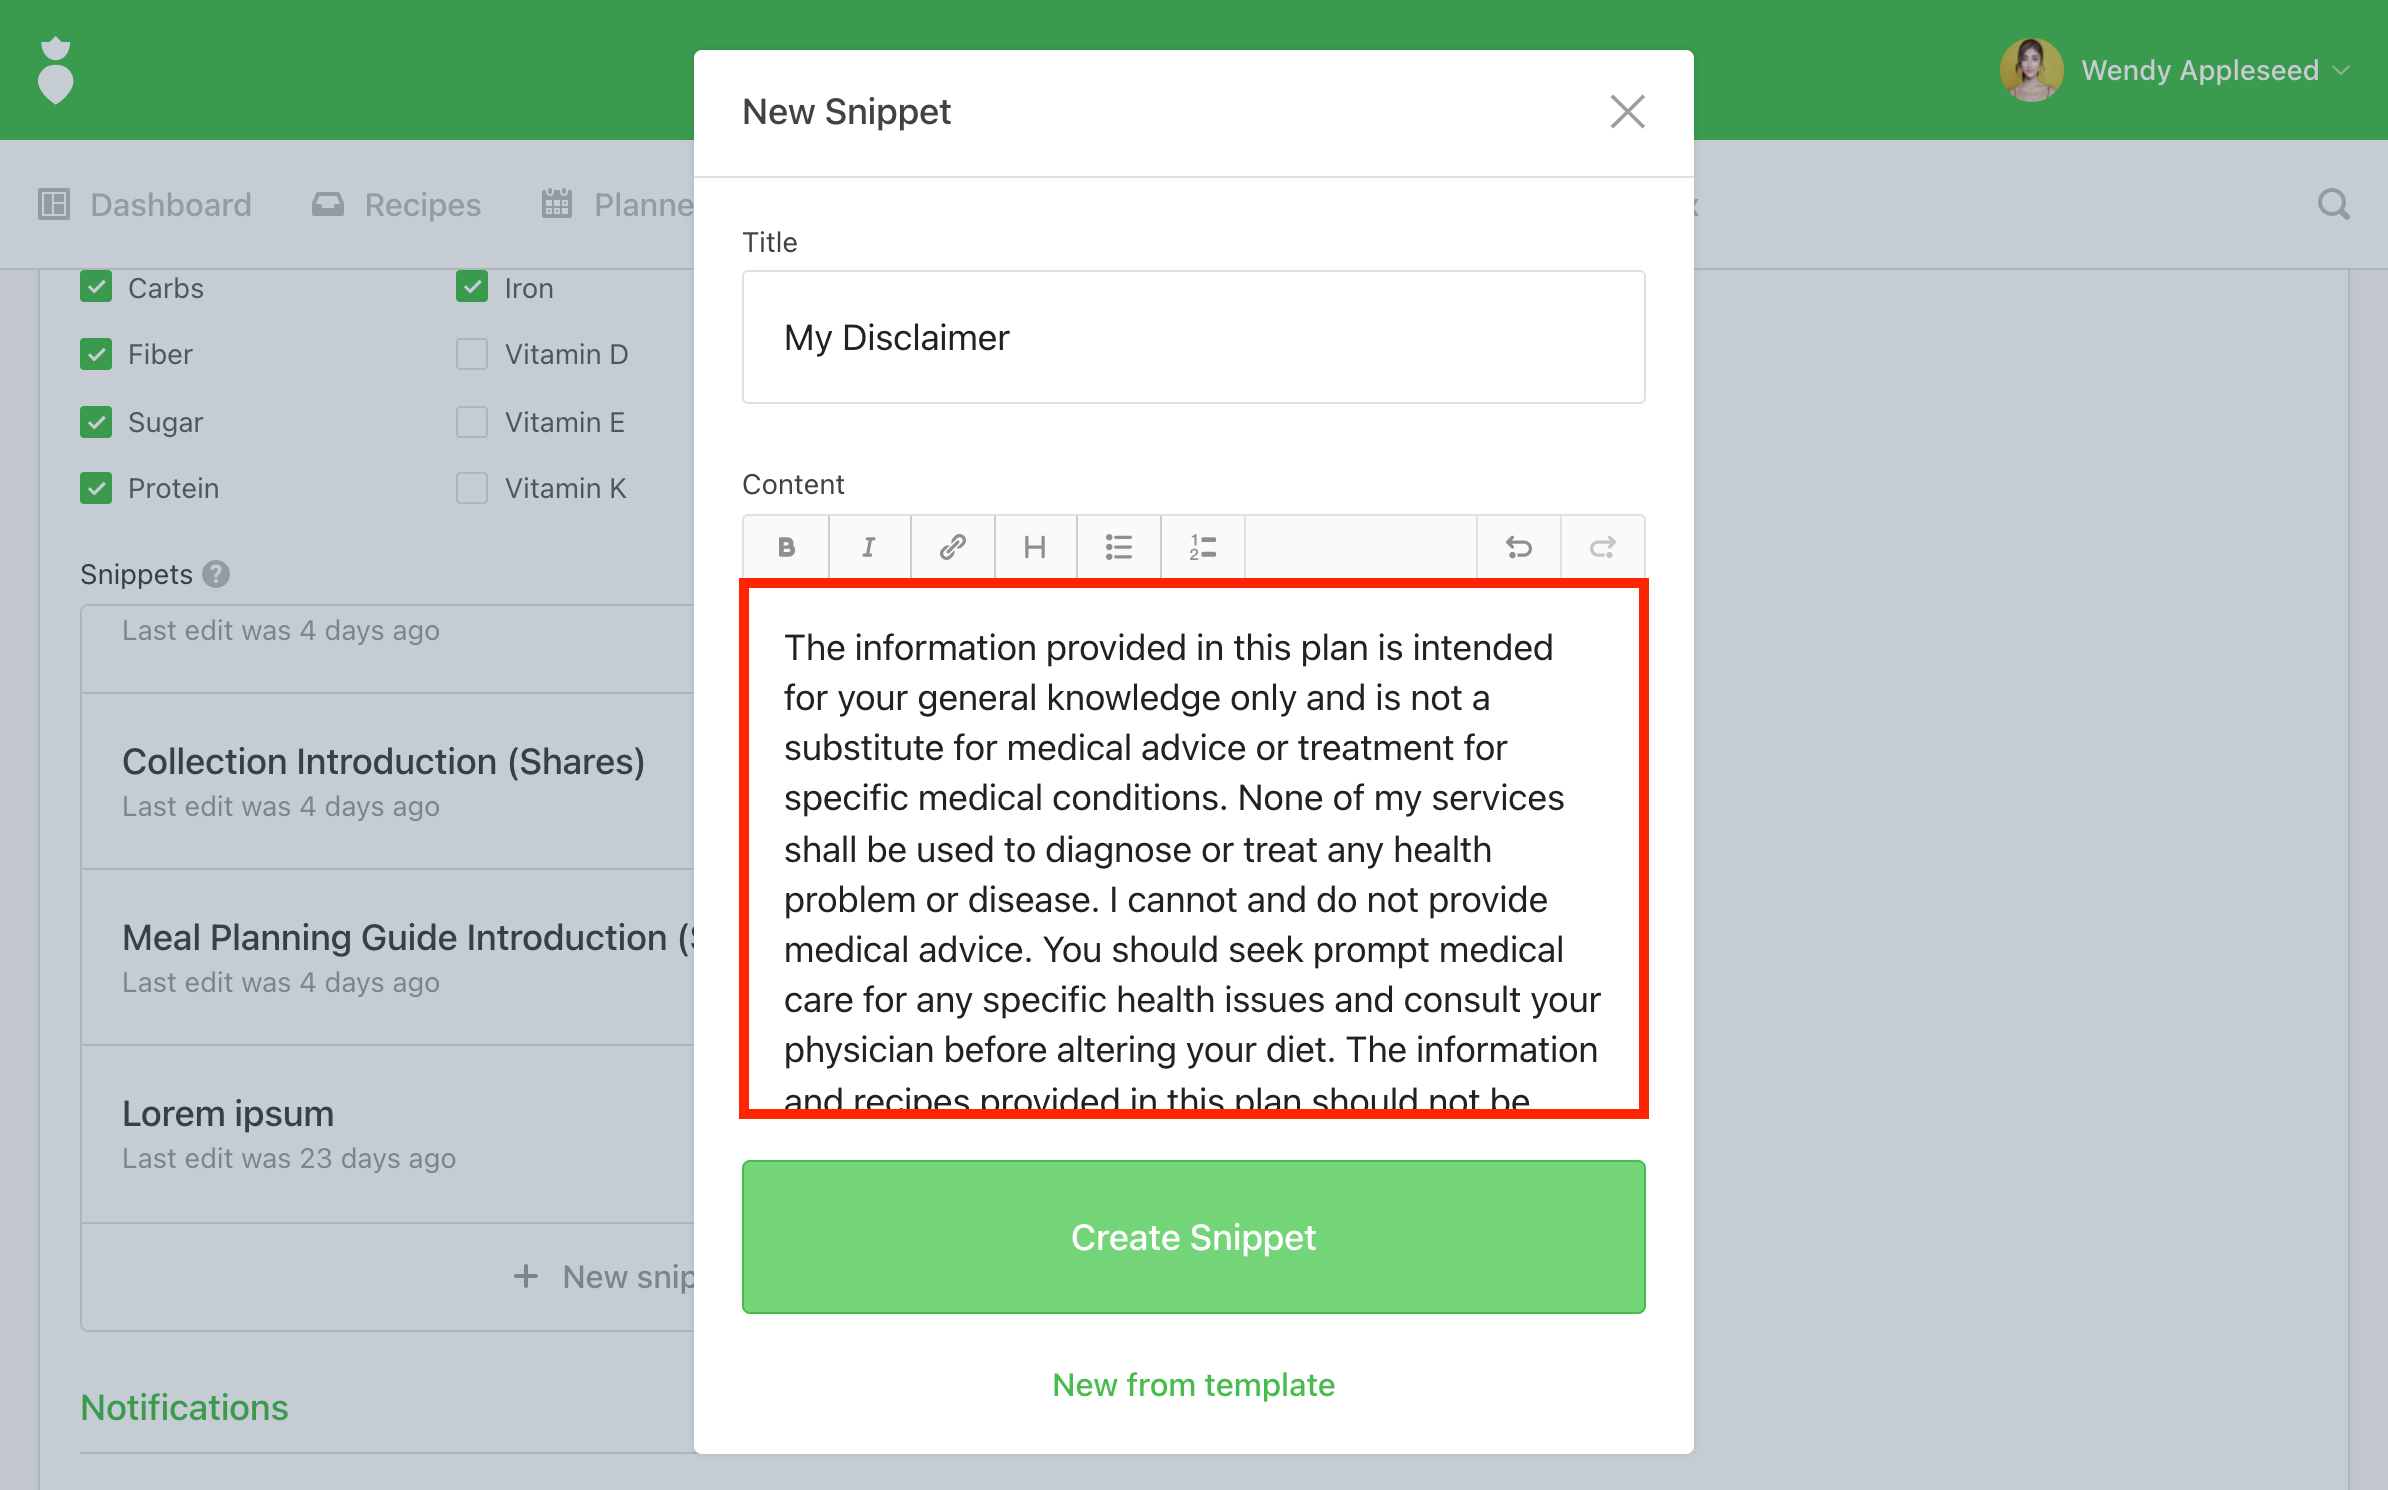Uncheck the Protein checkbox
Image resolution: width=2388 pixels, height=1490 pixels.
96,488
